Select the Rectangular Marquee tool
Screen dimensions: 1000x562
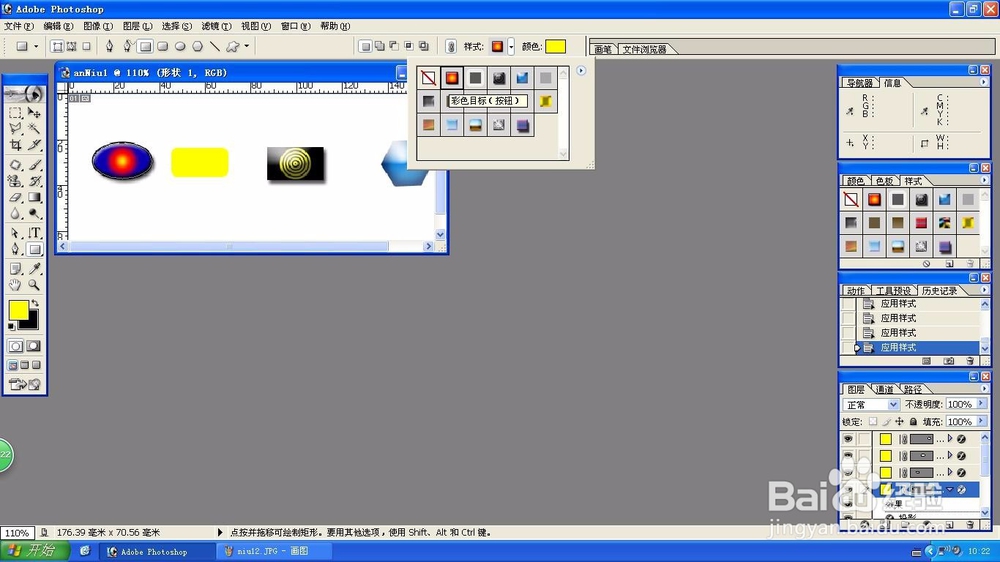pos(15,113)
